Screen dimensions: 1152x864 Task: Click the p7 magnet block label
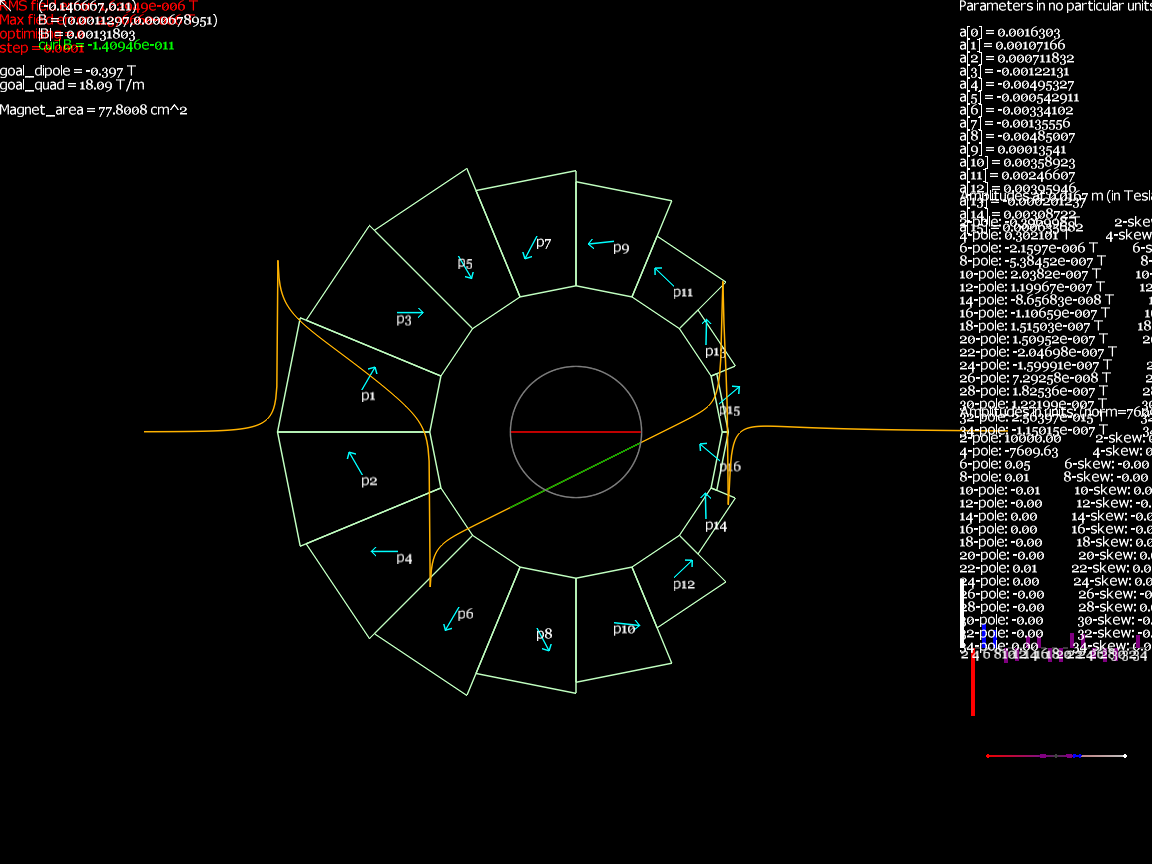point(543,242)
